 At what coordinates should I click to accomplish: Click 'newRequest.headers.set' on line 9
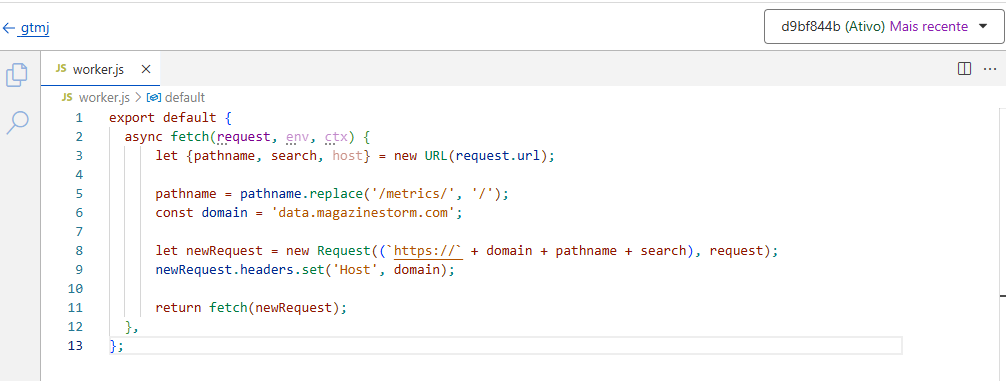240,270
